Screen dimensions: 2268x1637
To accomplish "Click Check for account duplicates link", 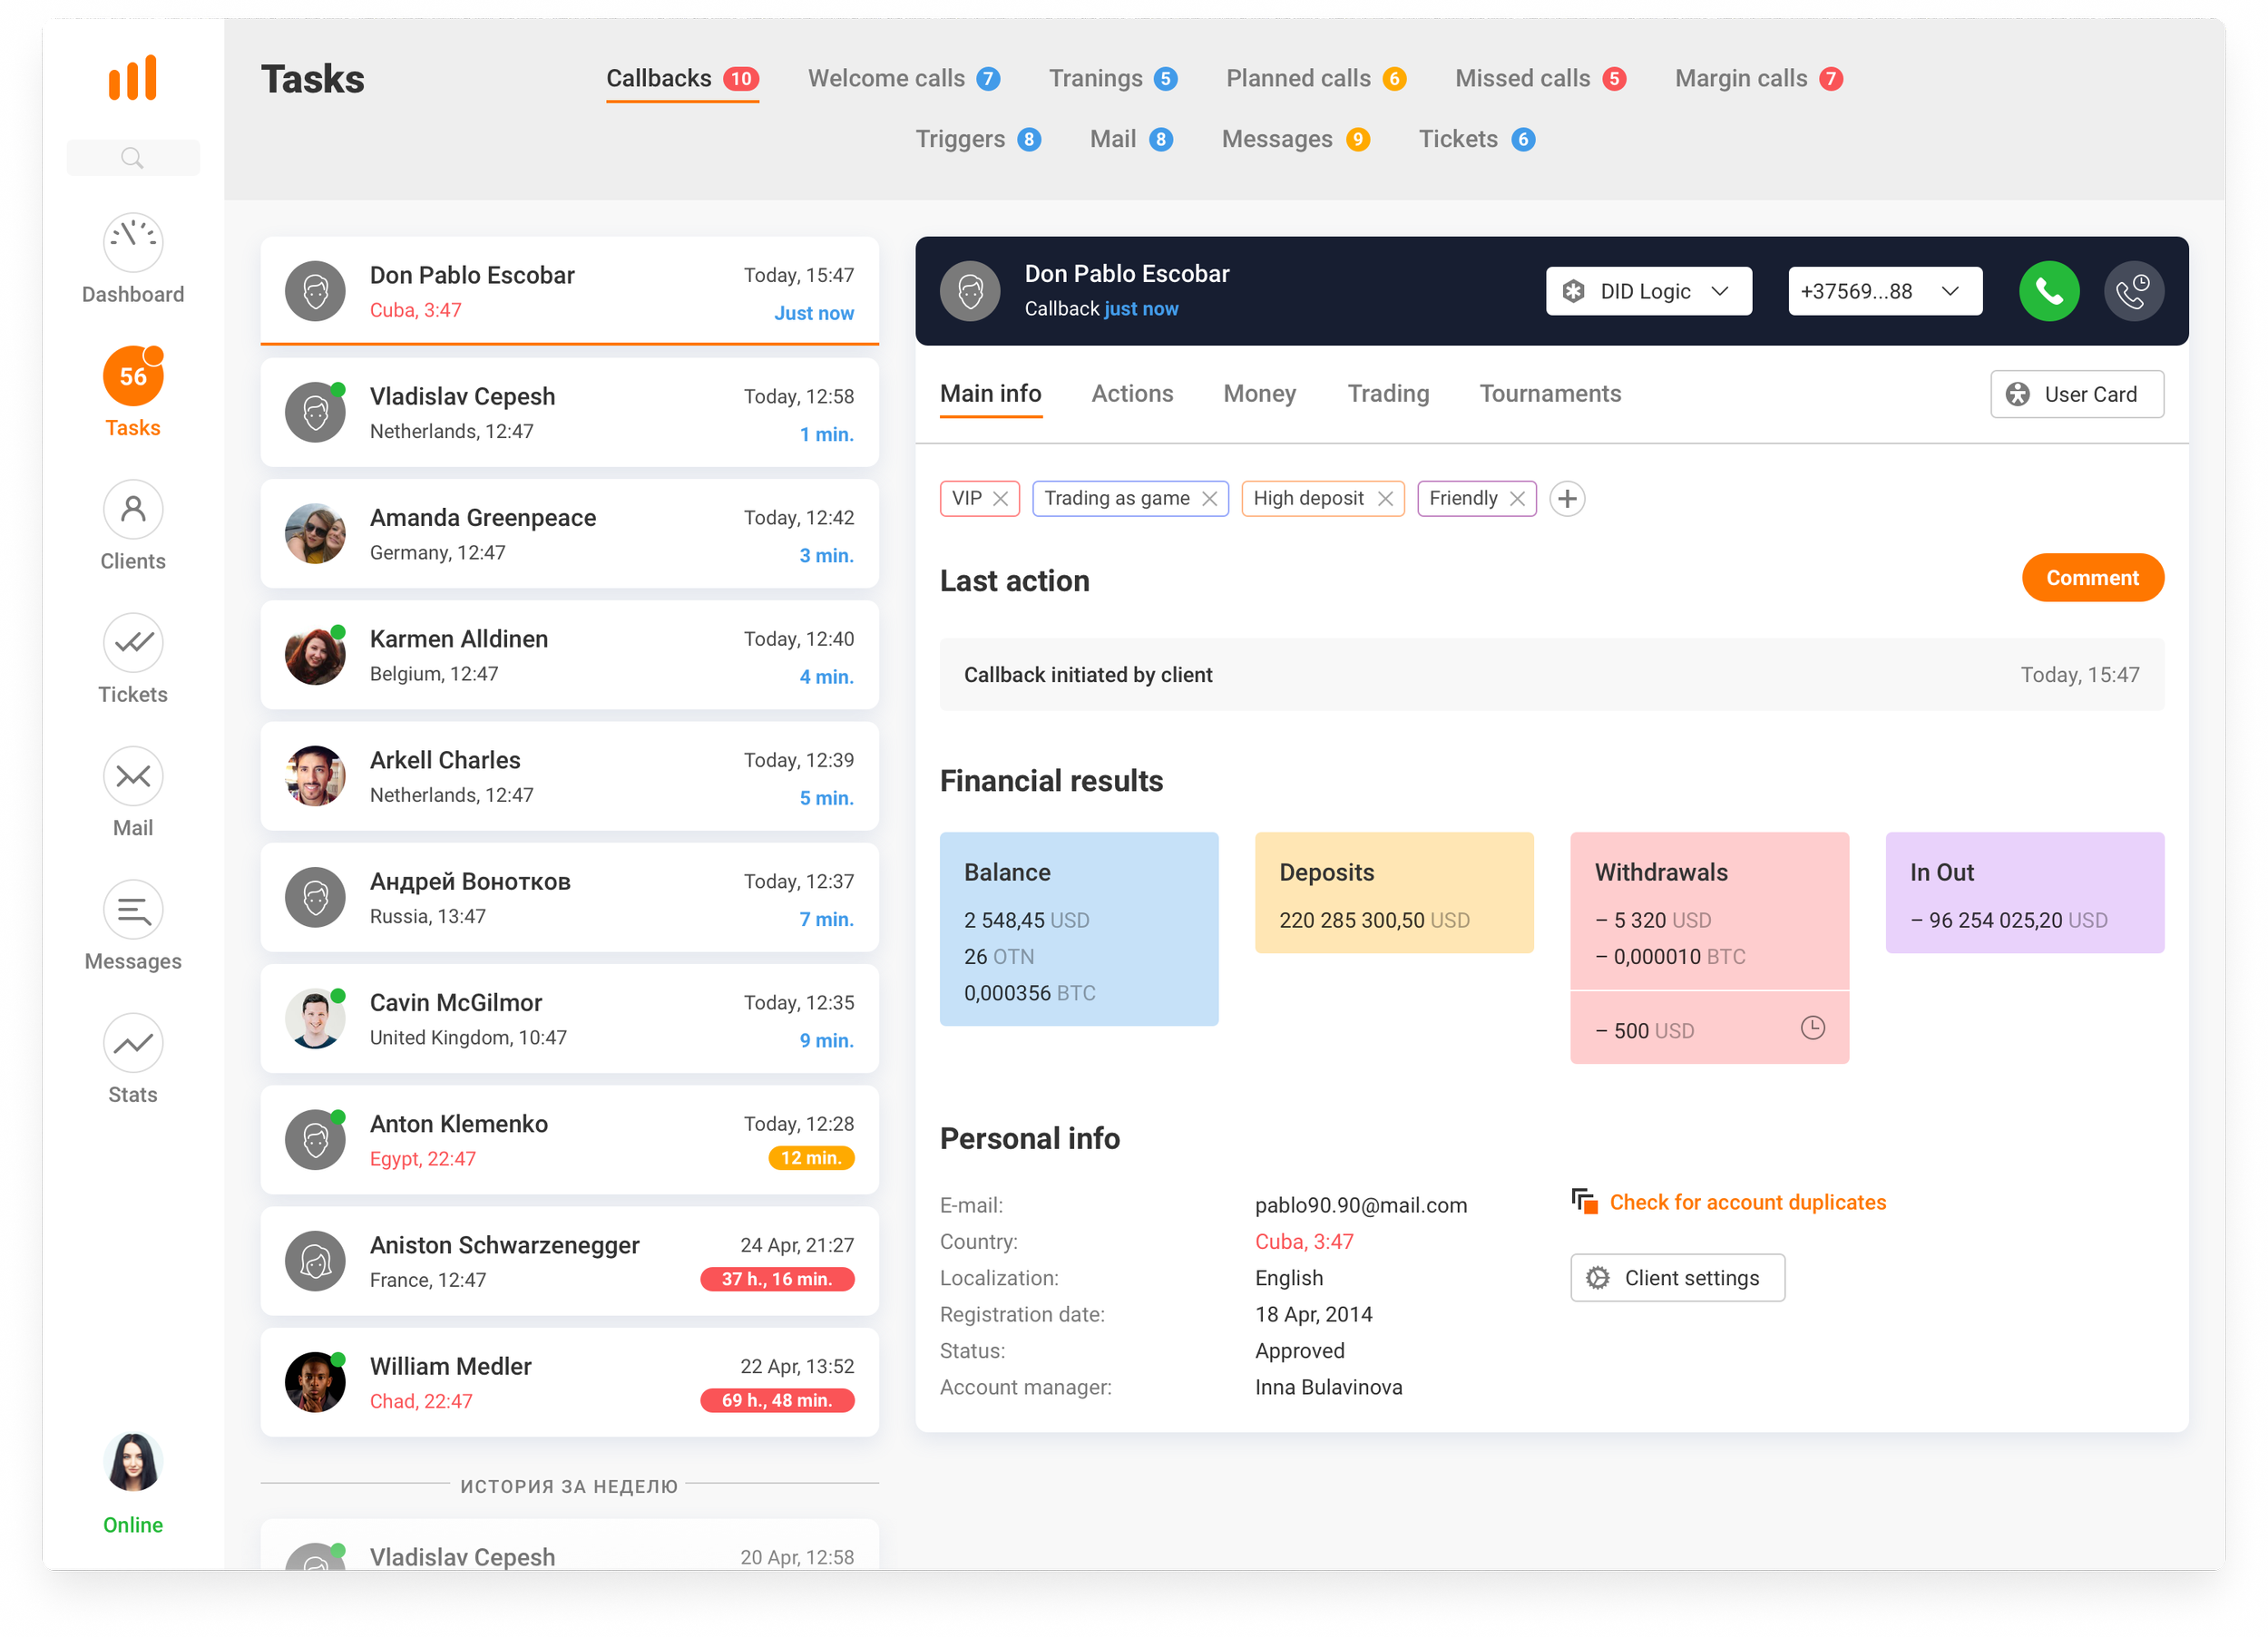I will click(1746, 1202).
